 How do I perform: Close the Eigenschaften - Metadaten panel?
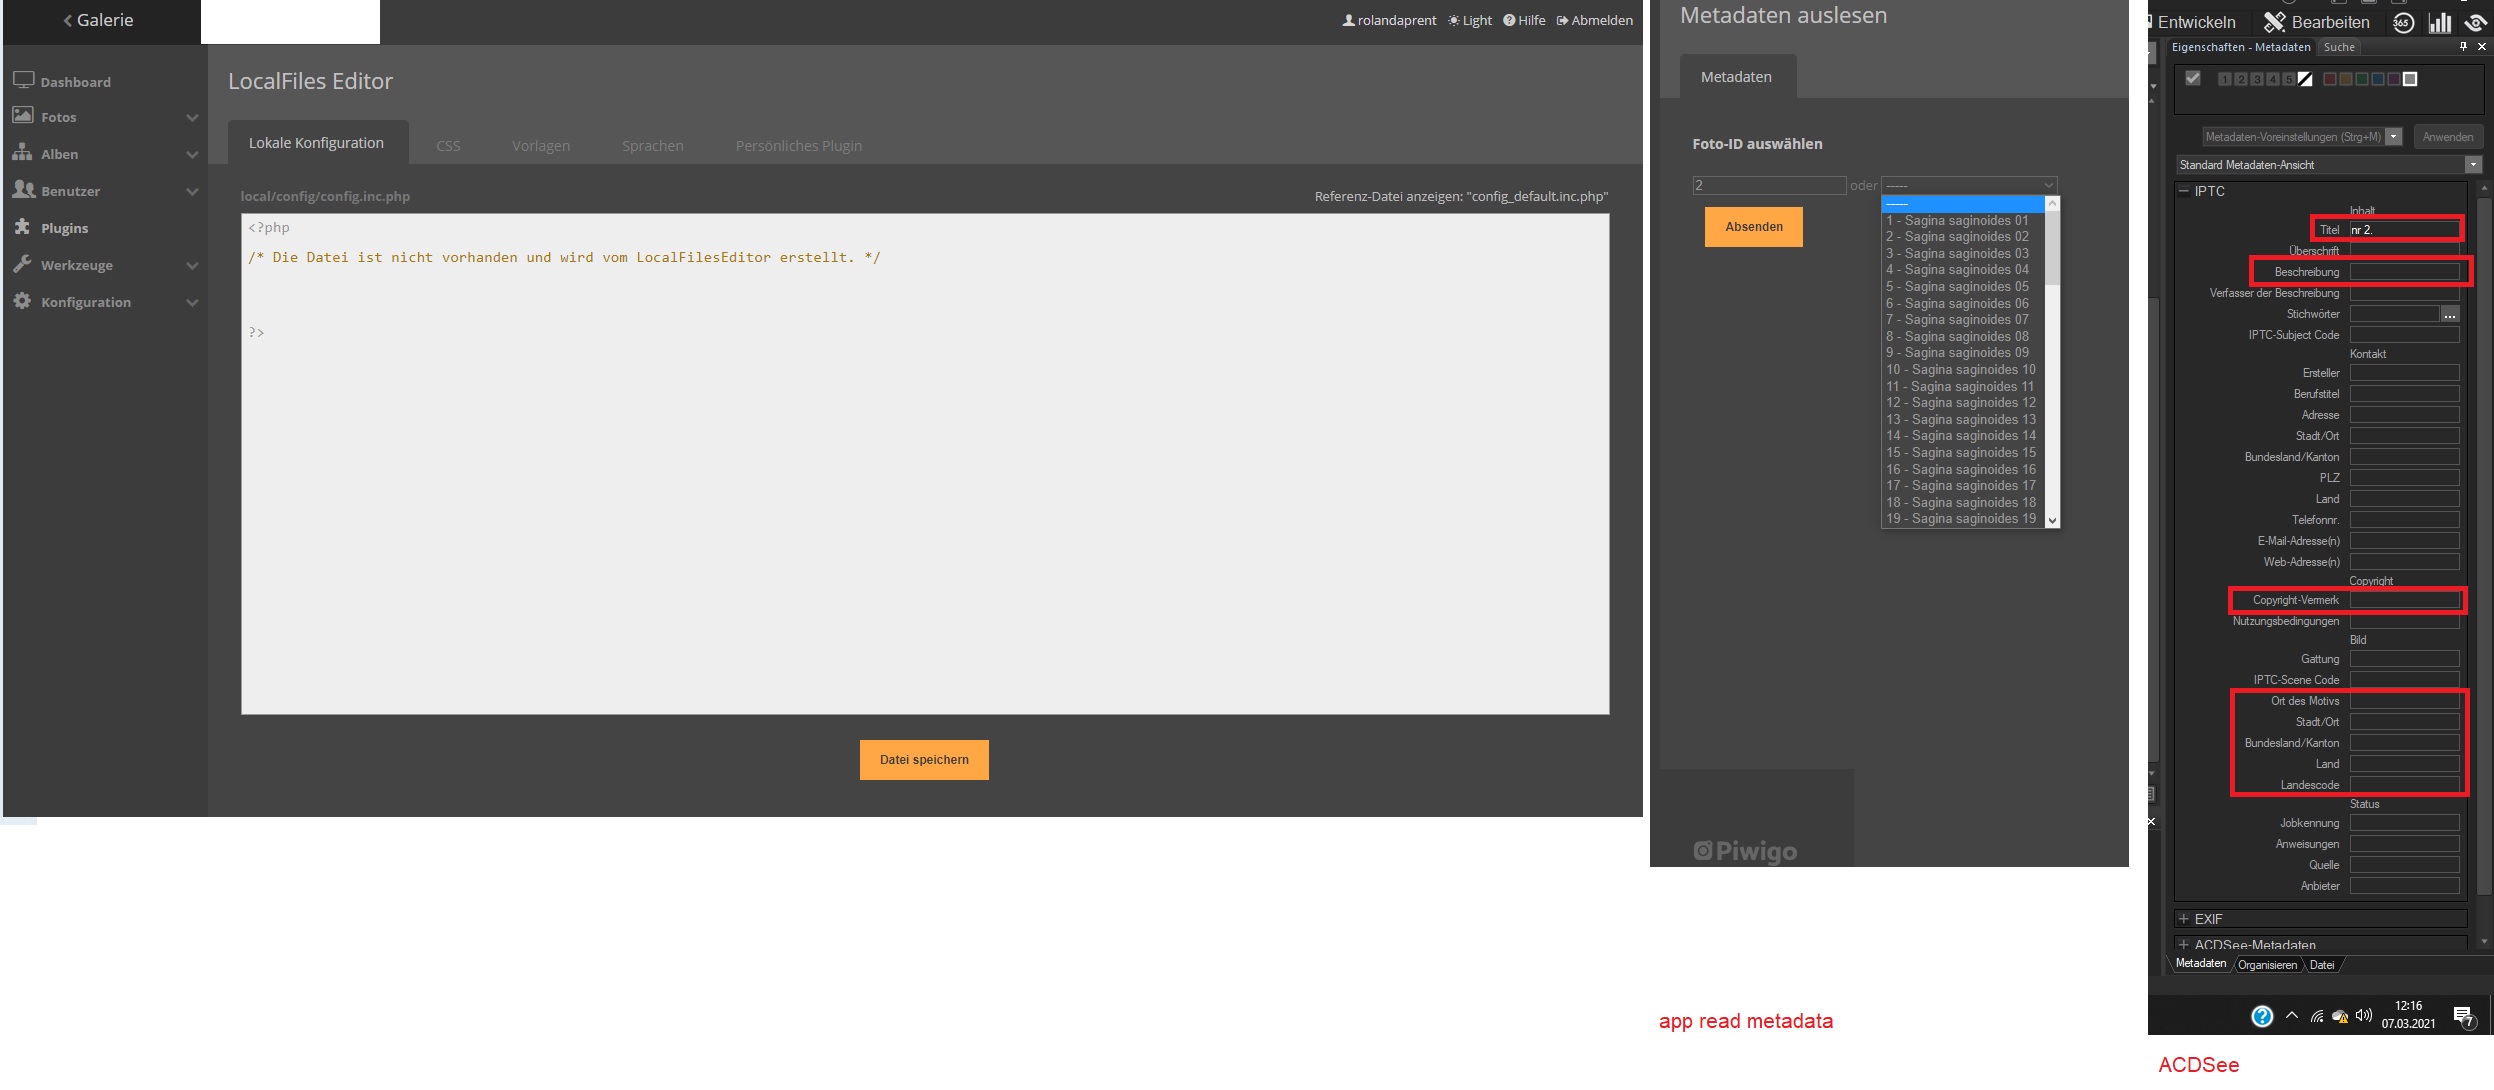[x=2481, y=46]
